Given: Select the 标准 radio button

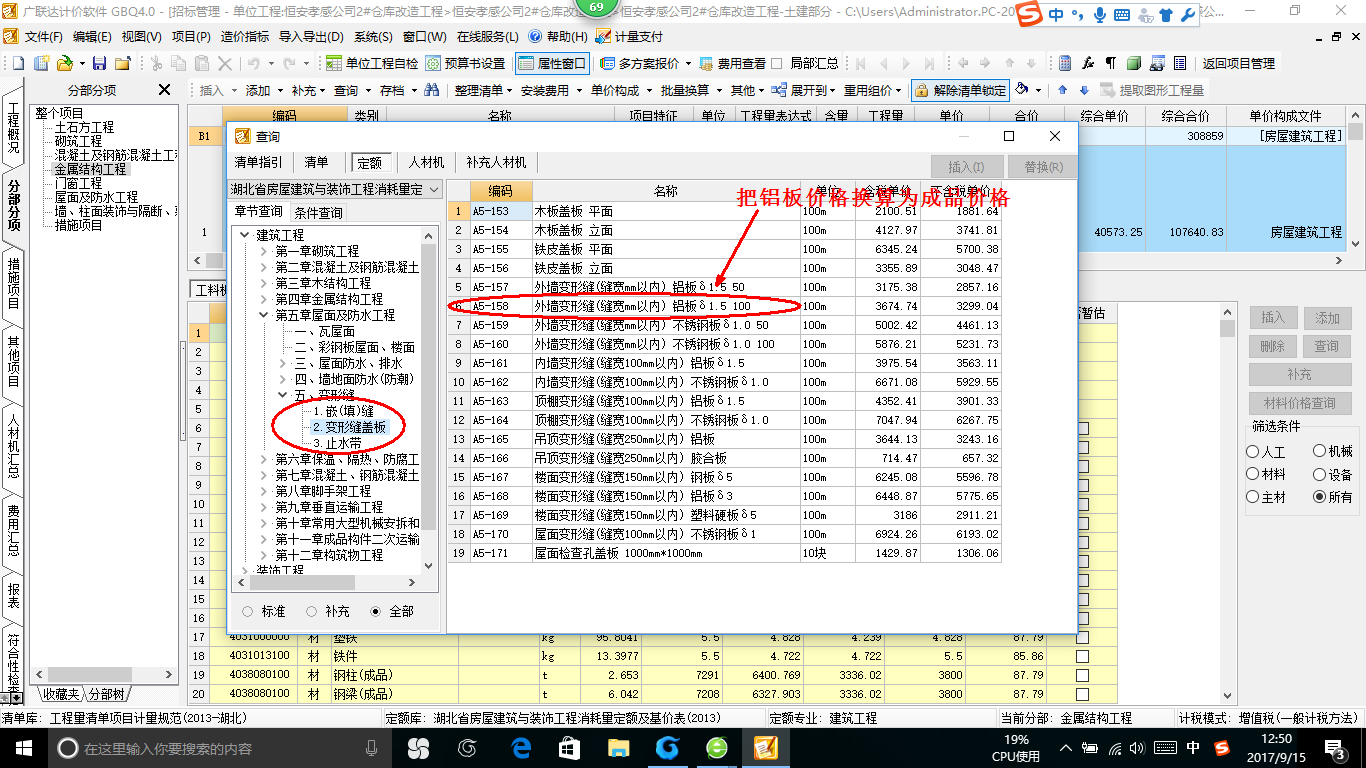Looking at the screenshot, I should coord(248,611).
